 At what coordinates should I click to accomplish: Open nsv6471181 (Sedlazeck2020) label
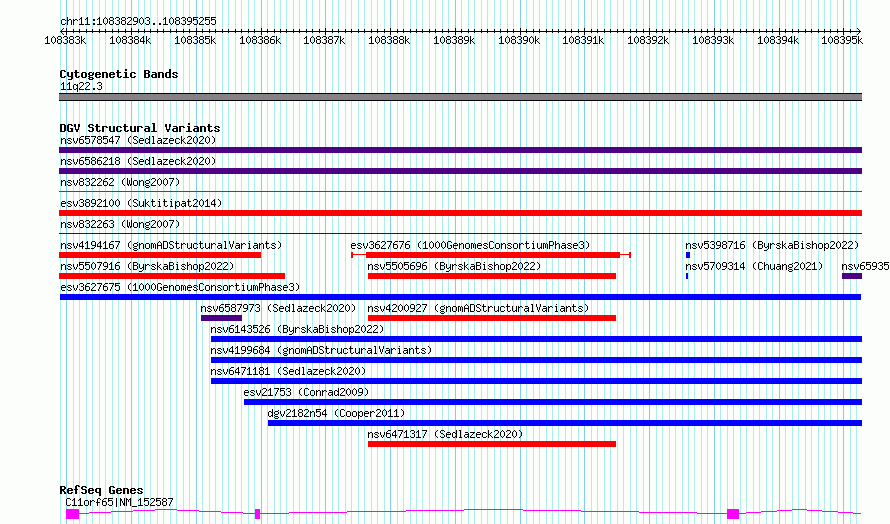click(x=288, y=371)
